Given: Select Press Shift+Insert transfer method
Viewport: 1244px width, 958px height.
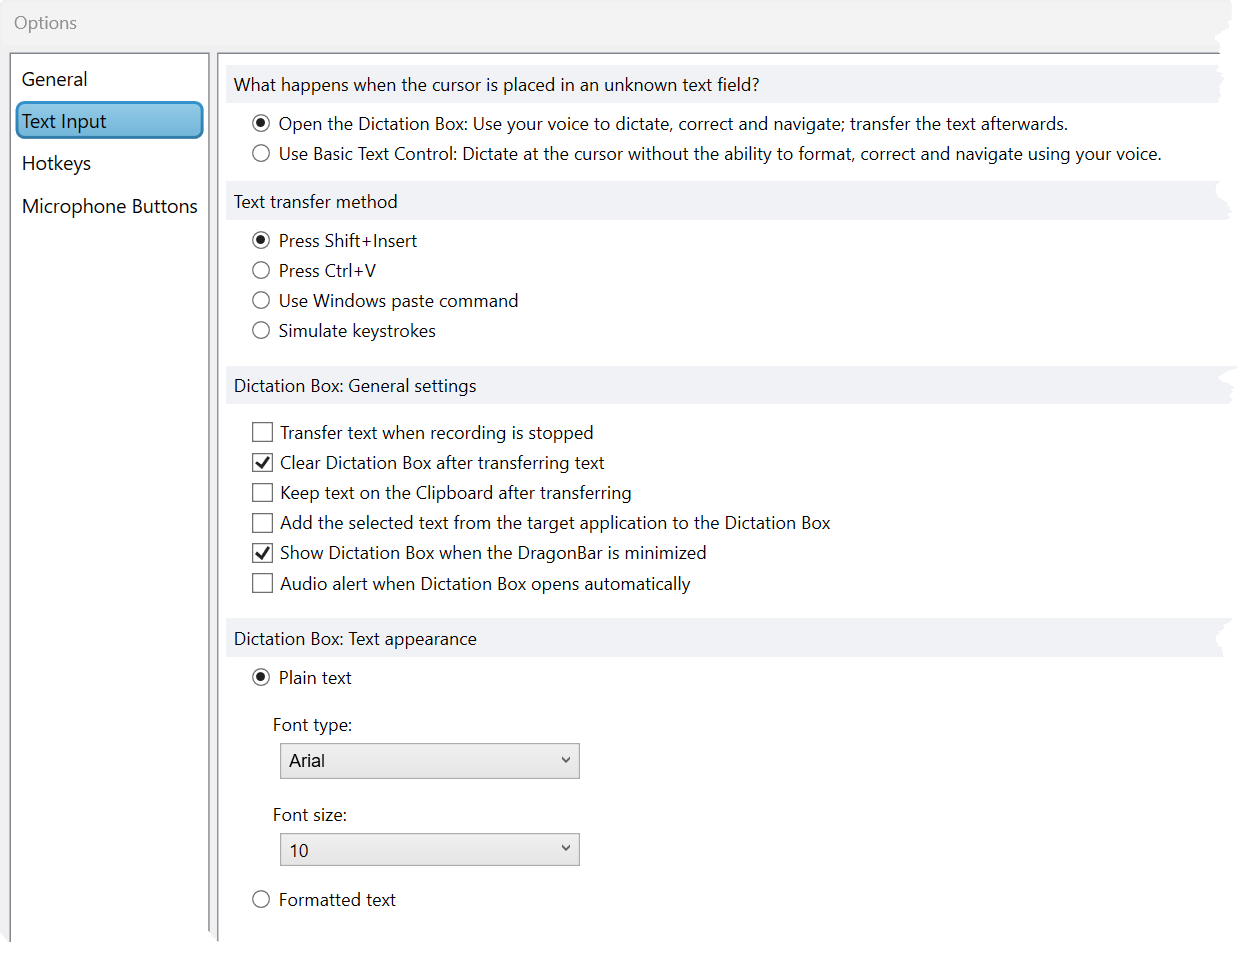Looking at the screenshot, I should (x=261, y=241).
